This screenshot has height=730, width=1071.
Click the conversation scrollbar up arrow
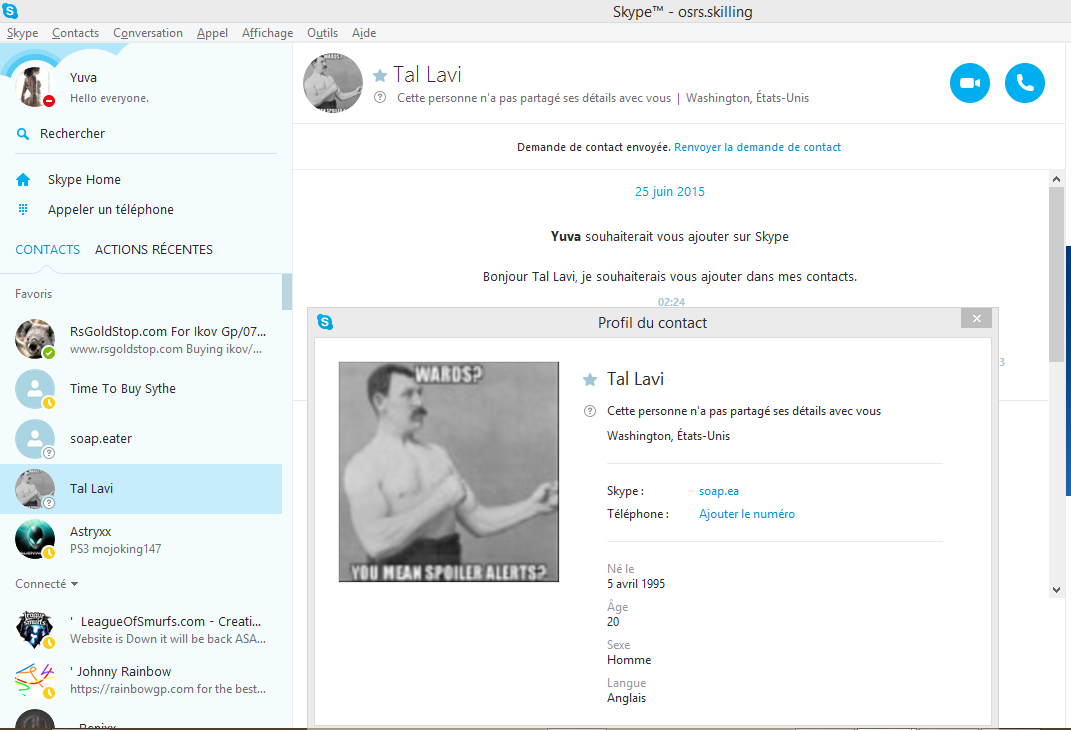click(1056, 179)
